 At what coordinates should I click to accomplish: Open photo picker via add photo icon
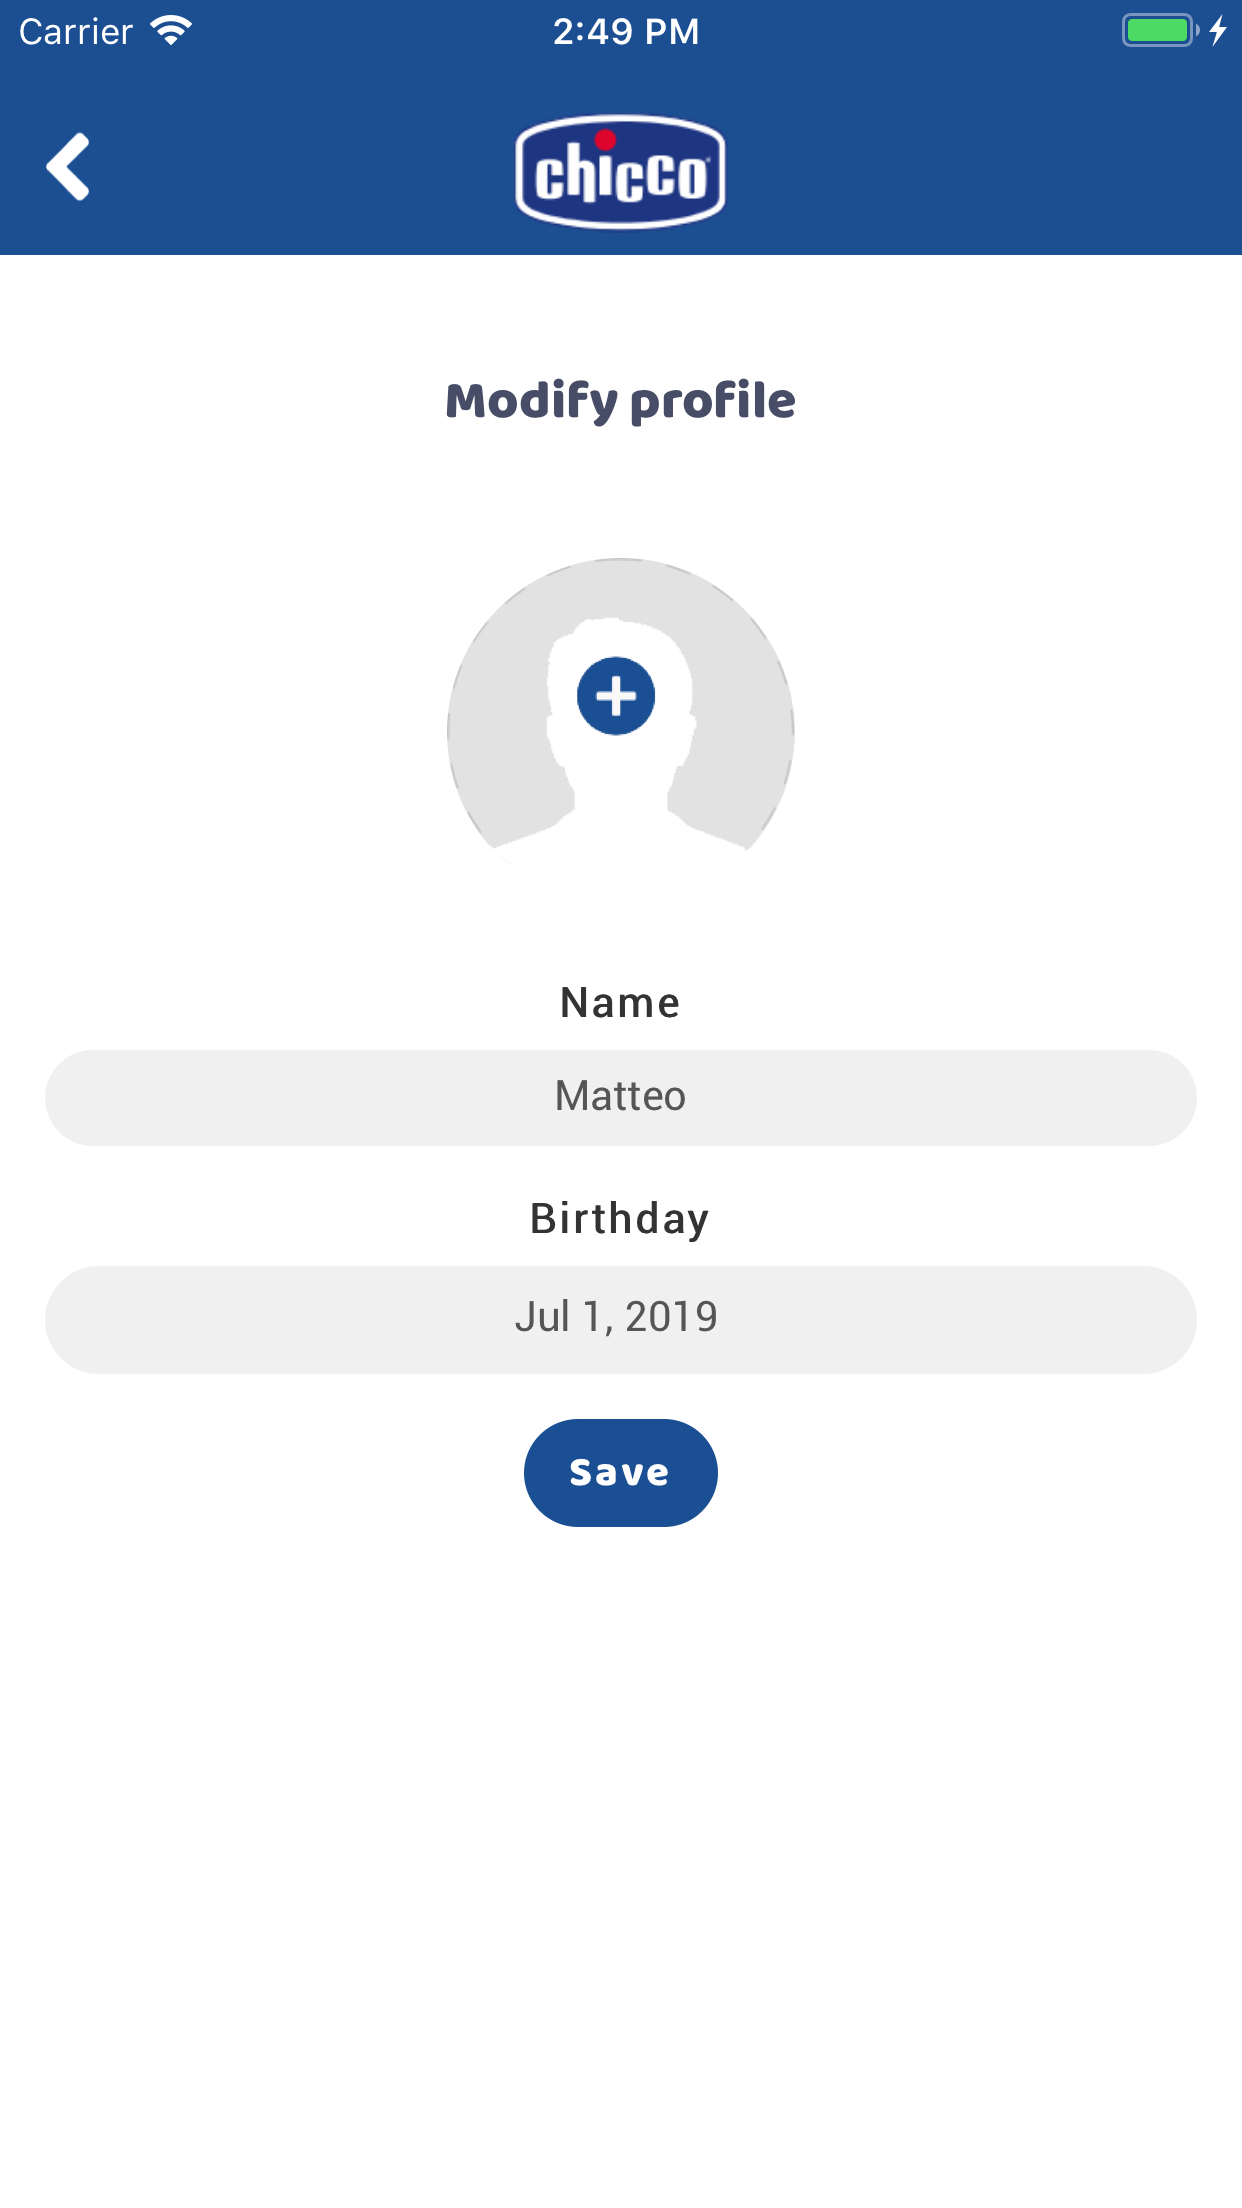(615, 696)
